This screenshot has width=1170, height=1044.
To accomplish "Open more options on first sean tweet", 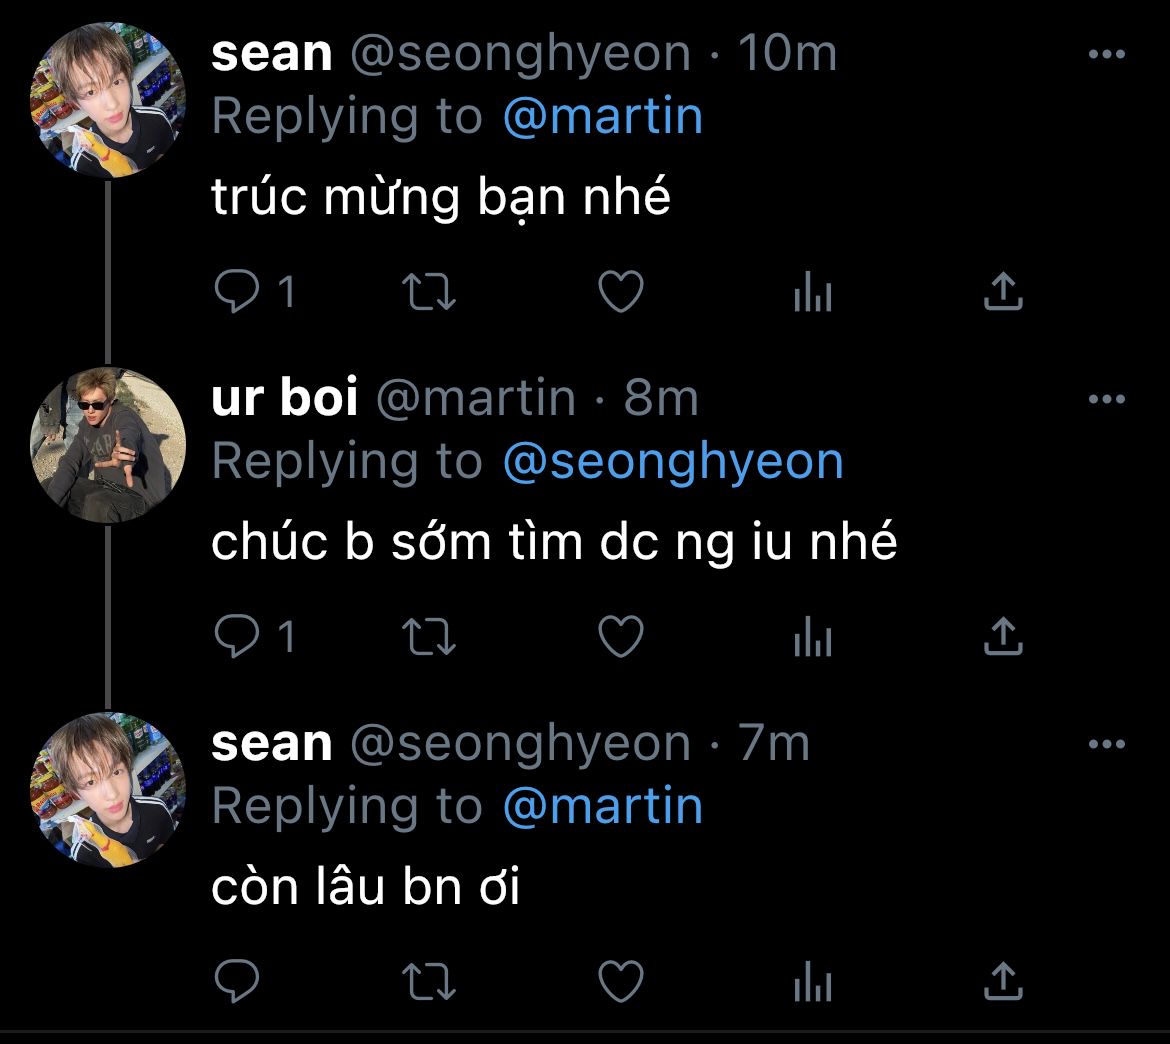I will tap(1106, 55).
